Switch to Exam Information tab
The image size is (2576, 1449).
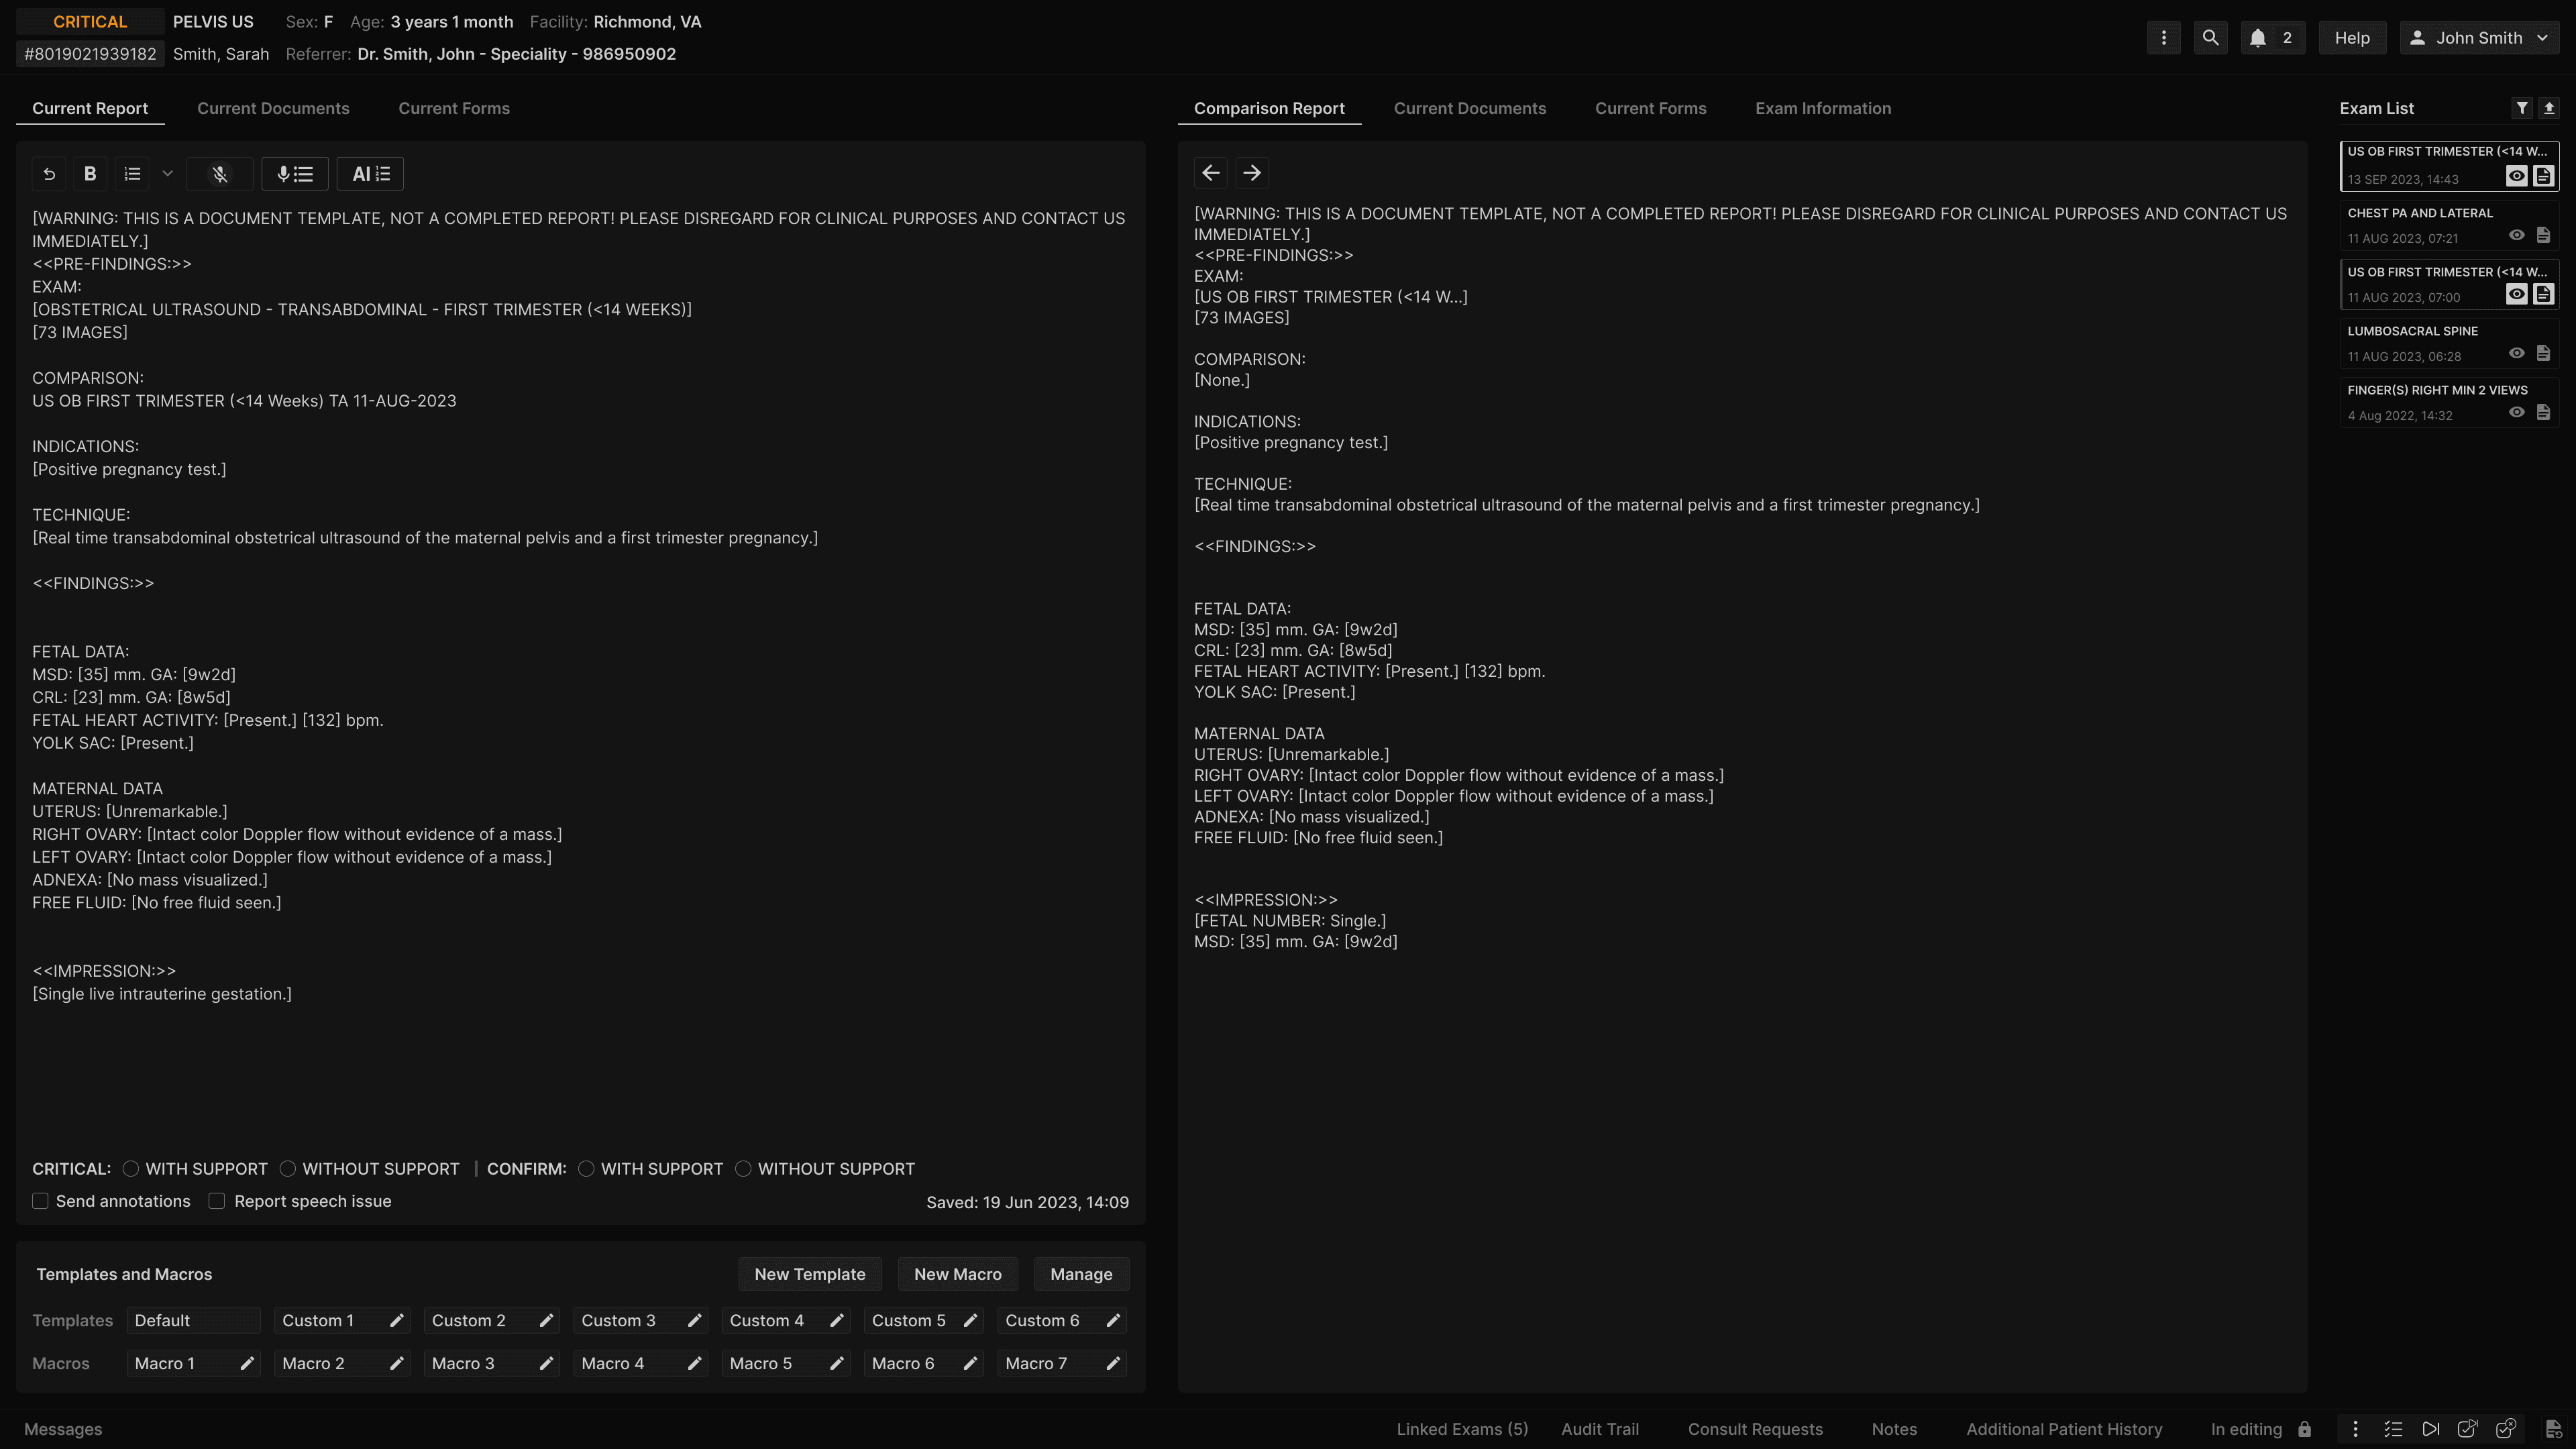click(1822, 108)
